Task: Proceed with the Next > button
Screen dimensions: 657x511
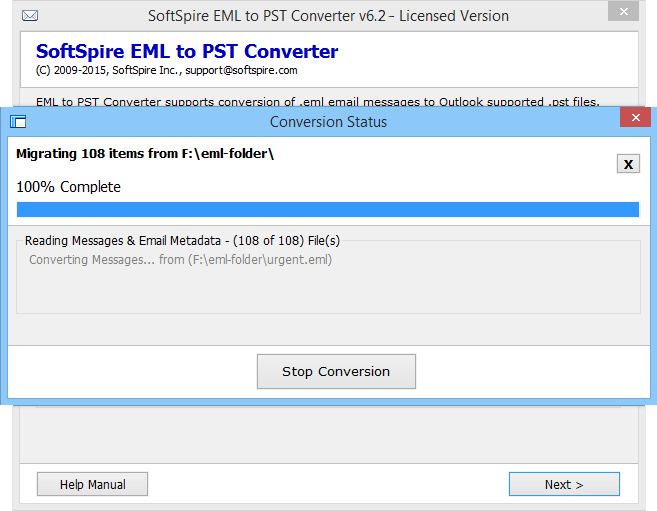Action: click(564, 484)
